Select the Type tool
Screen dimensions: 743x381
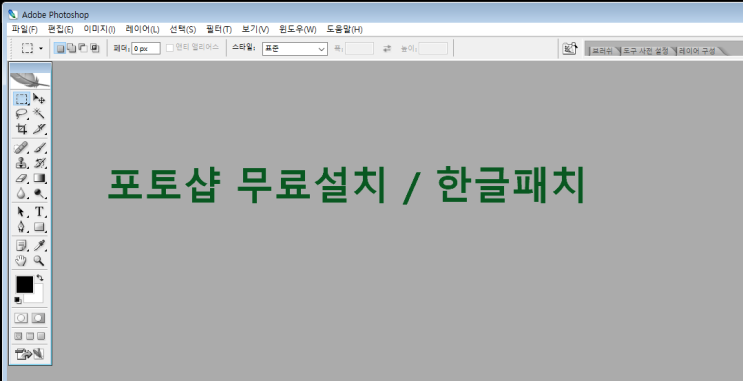(39, 212)
